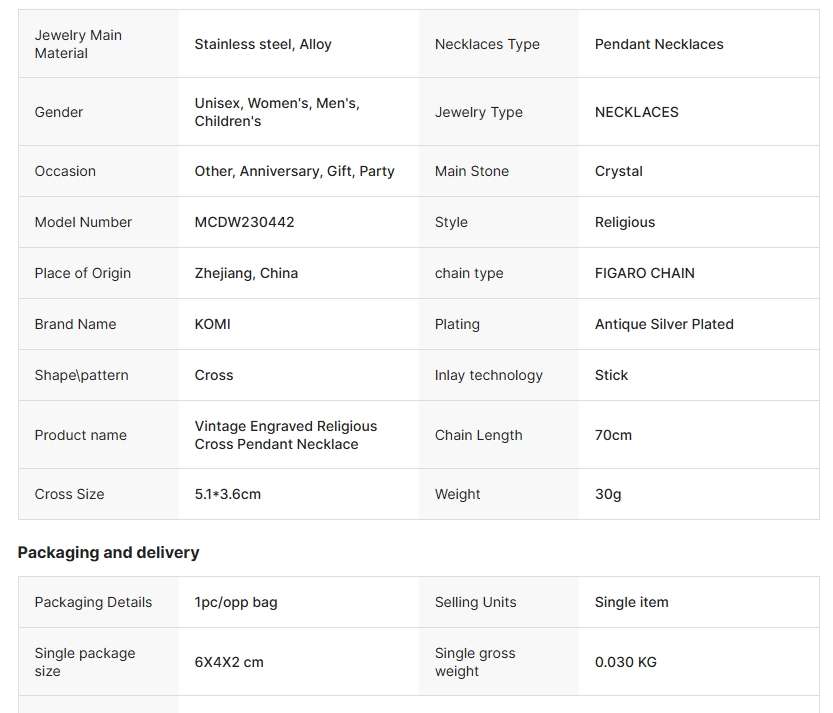Click the 'Unisex, Women's, Men's, Children's' gender value
Viewport: 833px width, 713px height.
(x=277, y=112)
